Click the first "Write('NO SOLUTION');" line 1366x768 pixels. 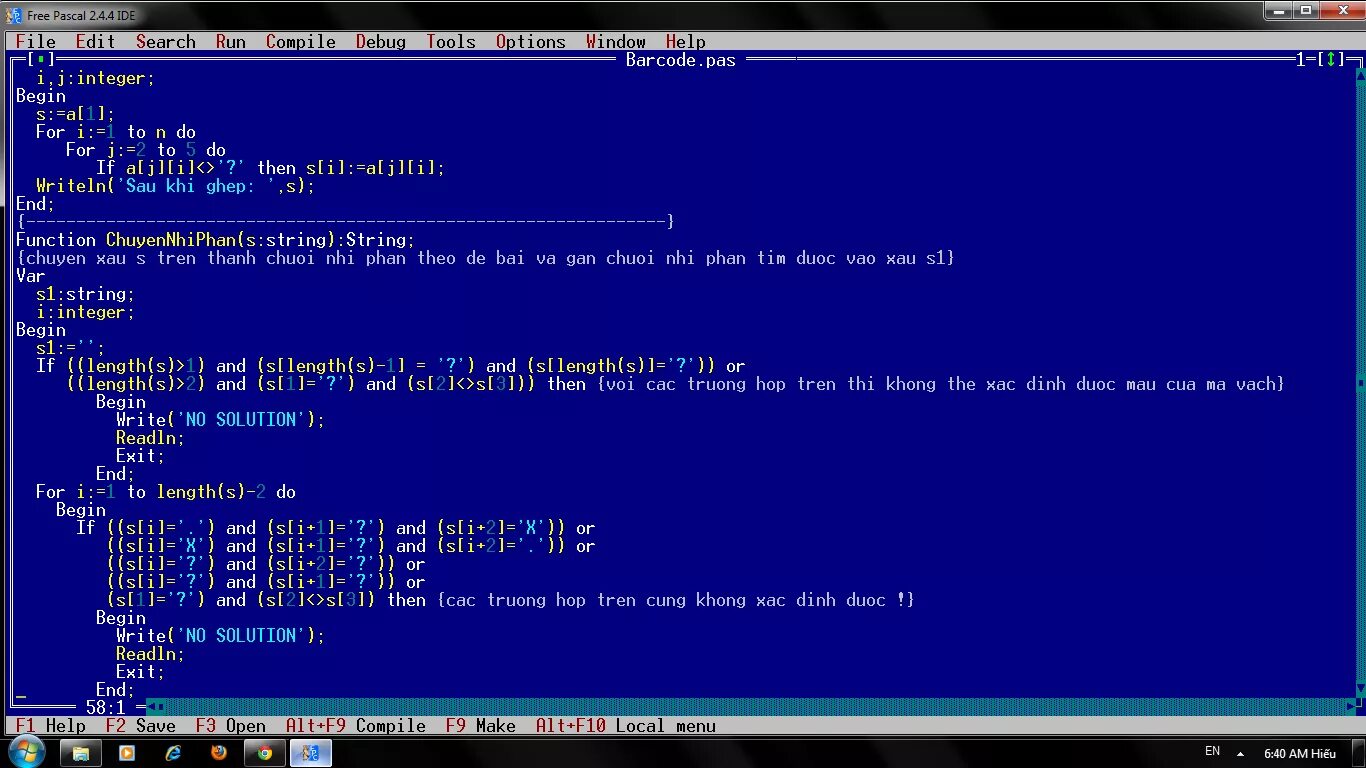coord(221,420)
